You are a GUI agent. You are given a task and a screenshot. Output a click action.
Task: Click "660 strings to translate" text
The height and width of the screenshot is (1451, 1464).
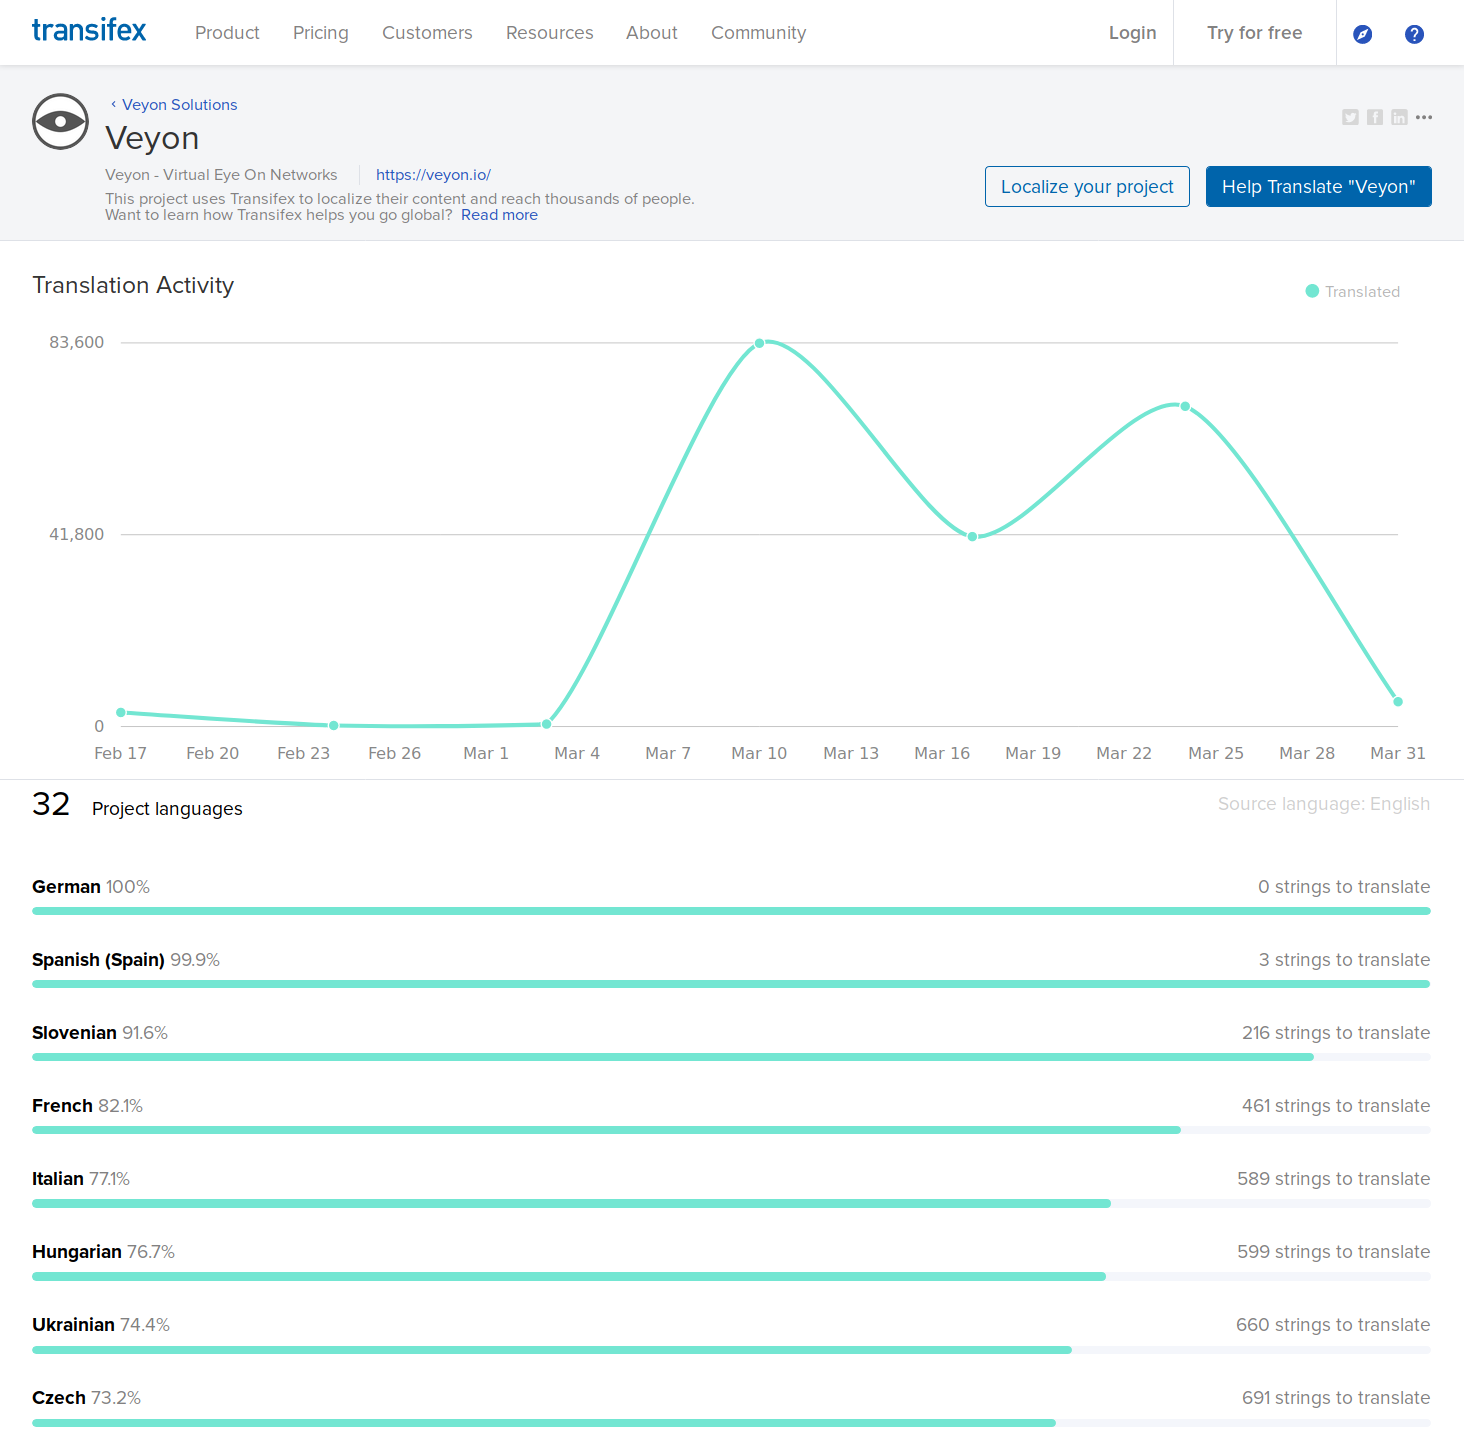[1333, 1325]
